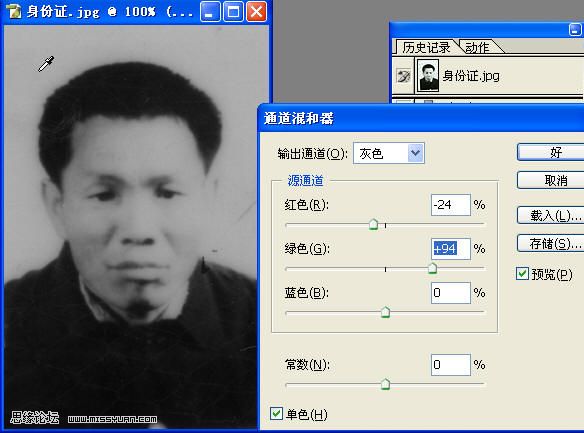Maximize the 身份证.jpg document window
This screenshot has width=584, height=433.
click(233, 12)
